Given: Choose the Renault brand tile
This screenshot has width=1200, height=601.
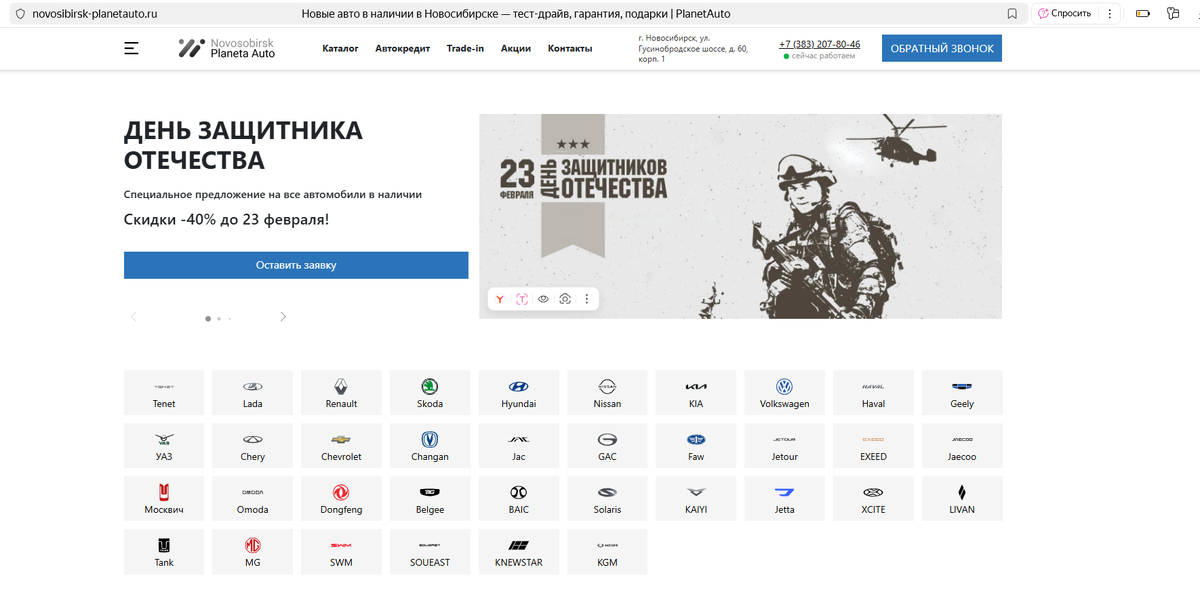Looking at the screenshot, I should coord(341,392).
